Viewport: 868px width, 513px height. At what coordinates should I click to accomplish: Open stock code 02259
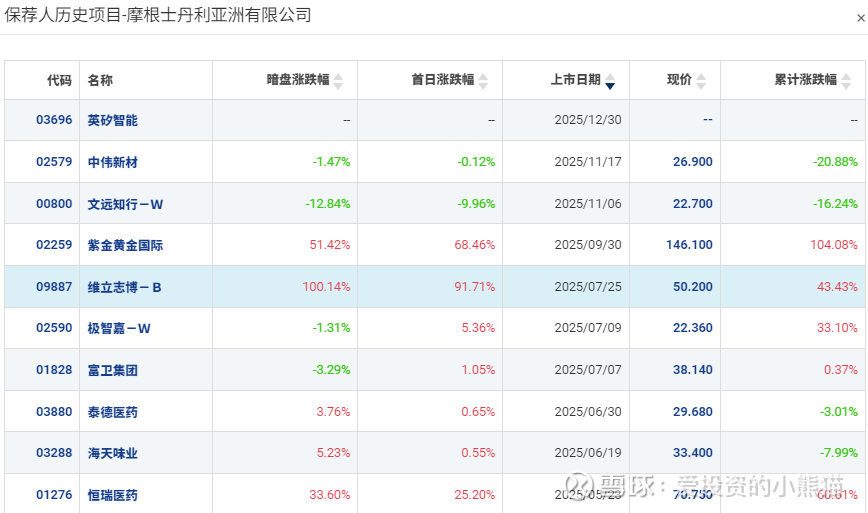[54, 245]
